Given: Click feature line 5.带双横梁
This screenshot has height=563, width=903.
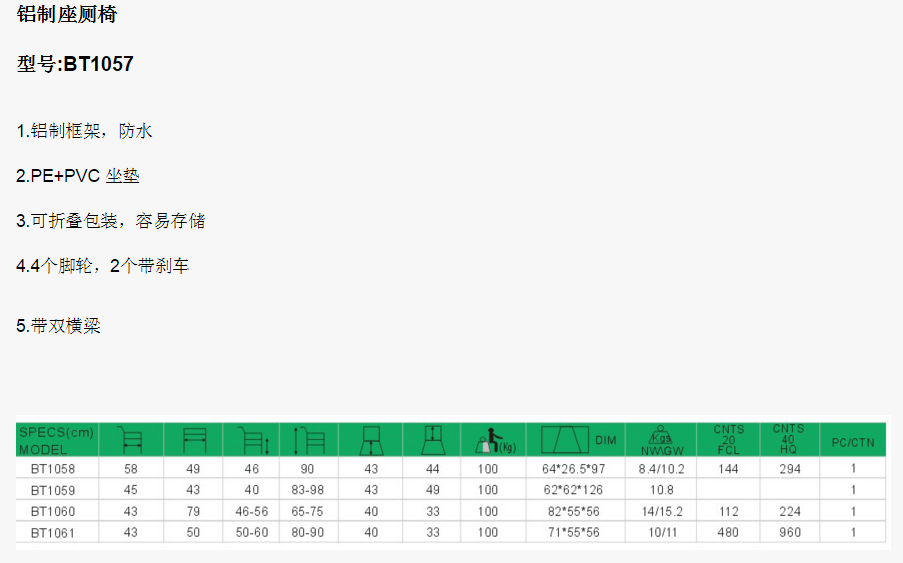Looking at the screenshot, I should point(58,326).
